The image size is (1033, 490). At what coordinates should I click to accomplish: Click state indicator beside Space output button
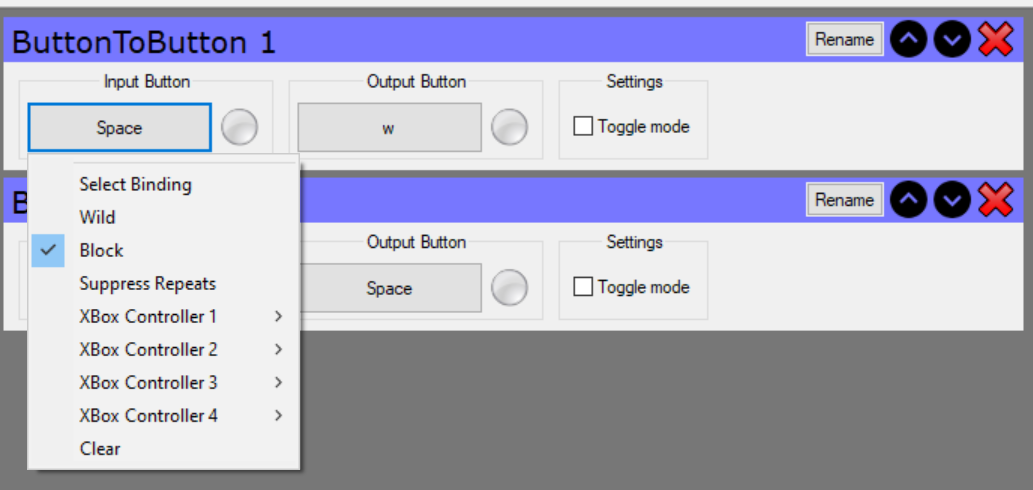(x=509, y=288)
